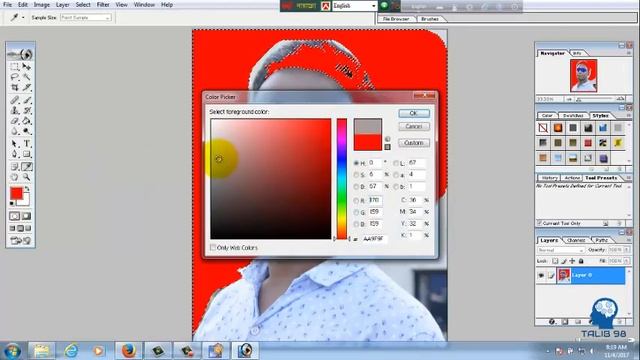
Task: Switch to the Paths tab
Action: (601, 240)
